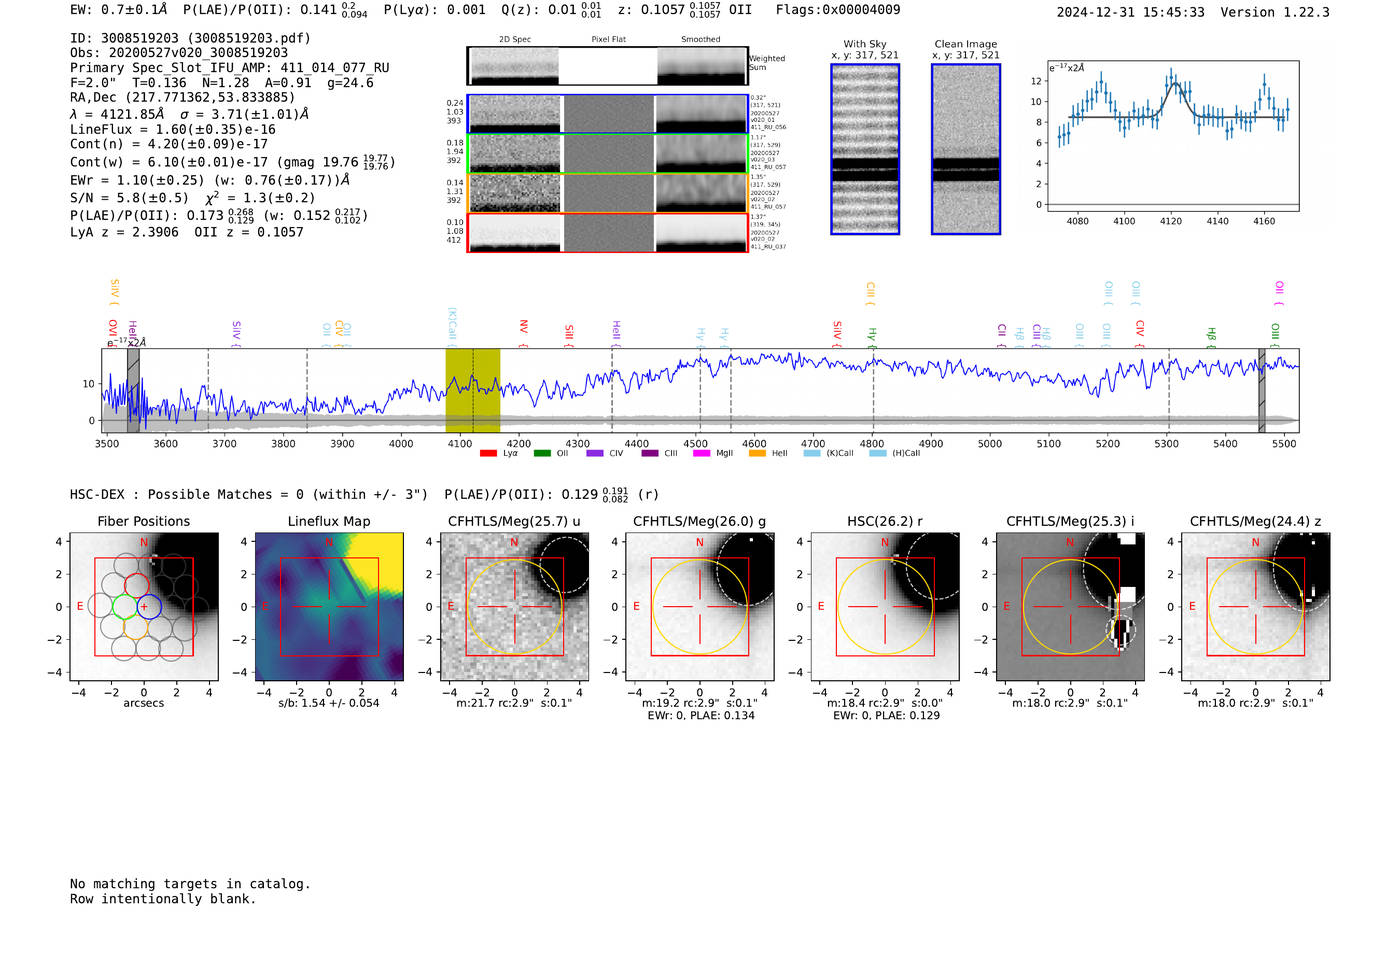1400x953 pixels.
Task: Click 'Row intentionally blank.' text
Action: click(x=163, y=899)
